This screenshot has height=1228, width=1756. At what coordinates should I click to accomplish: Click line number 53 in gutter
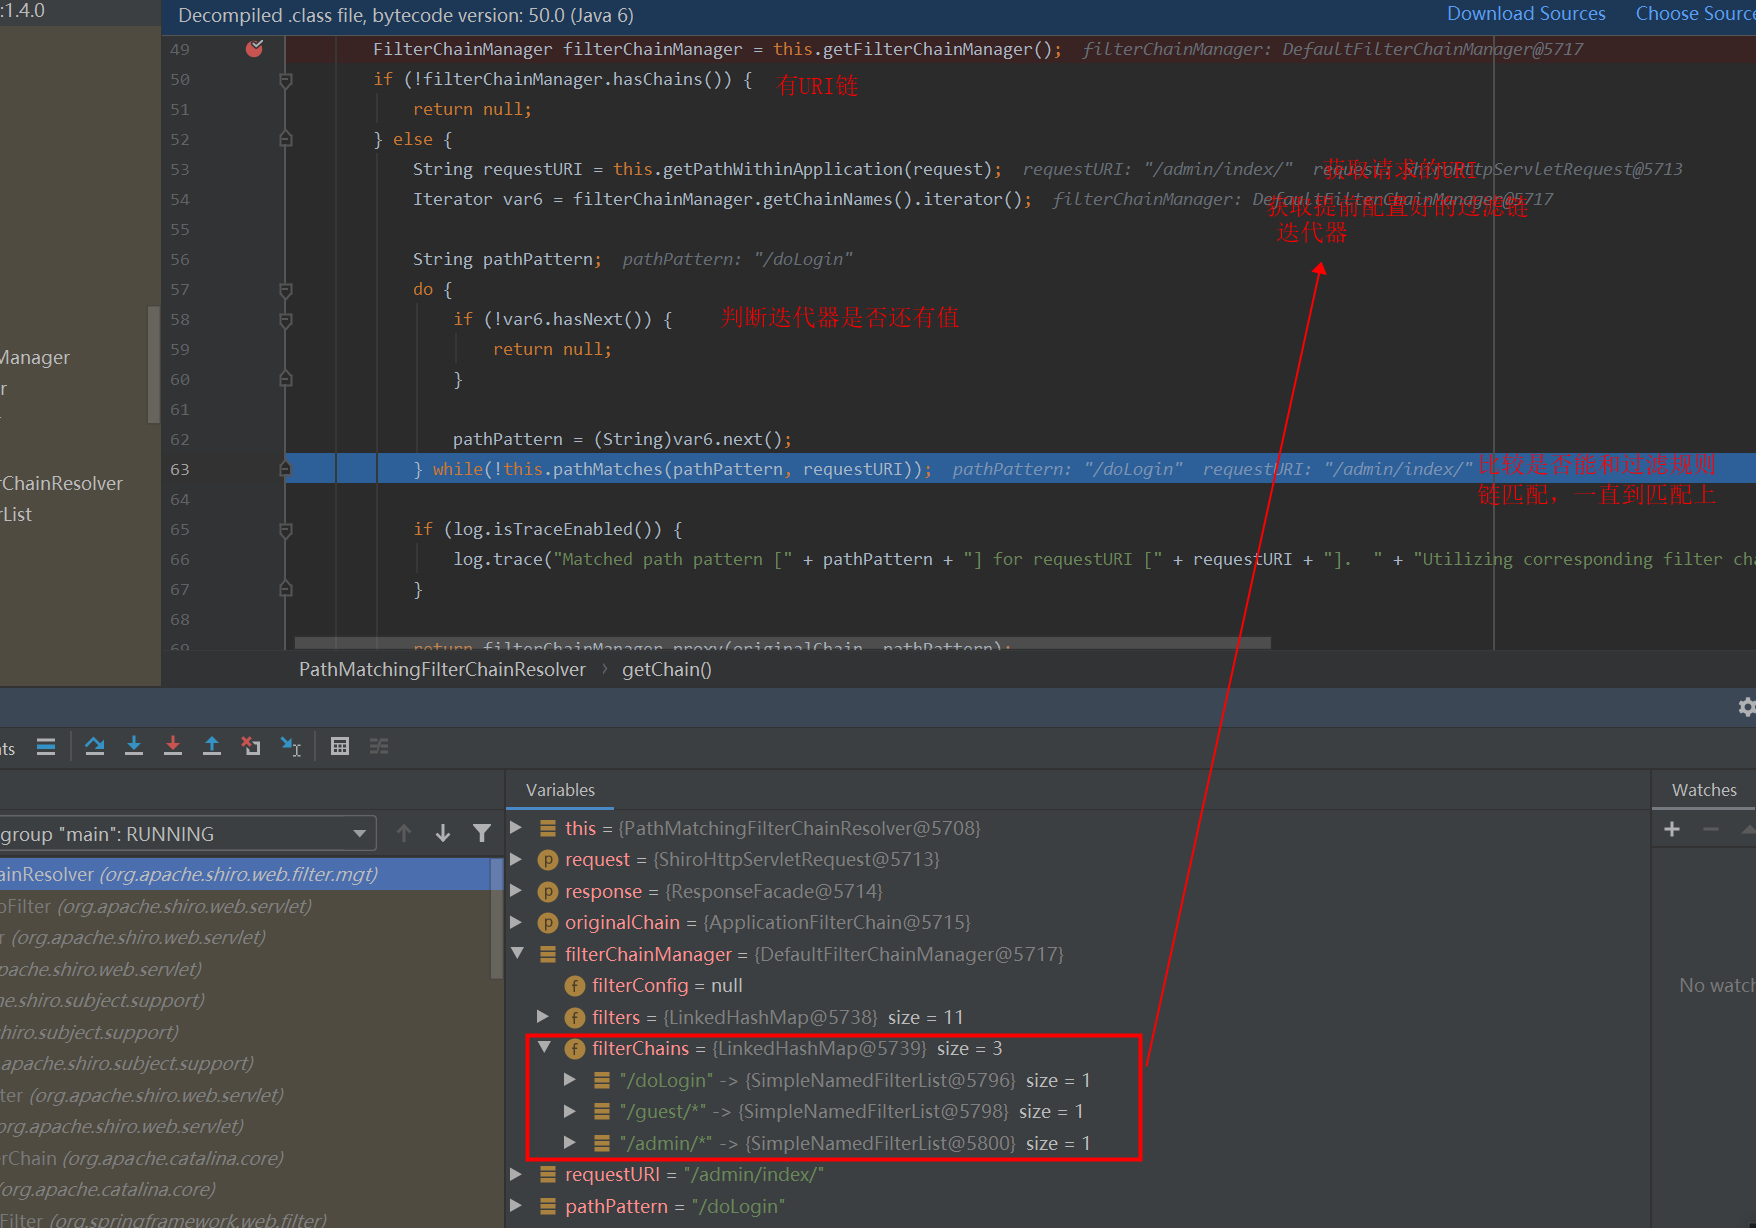pyautogui.click(x=180, y=169)
